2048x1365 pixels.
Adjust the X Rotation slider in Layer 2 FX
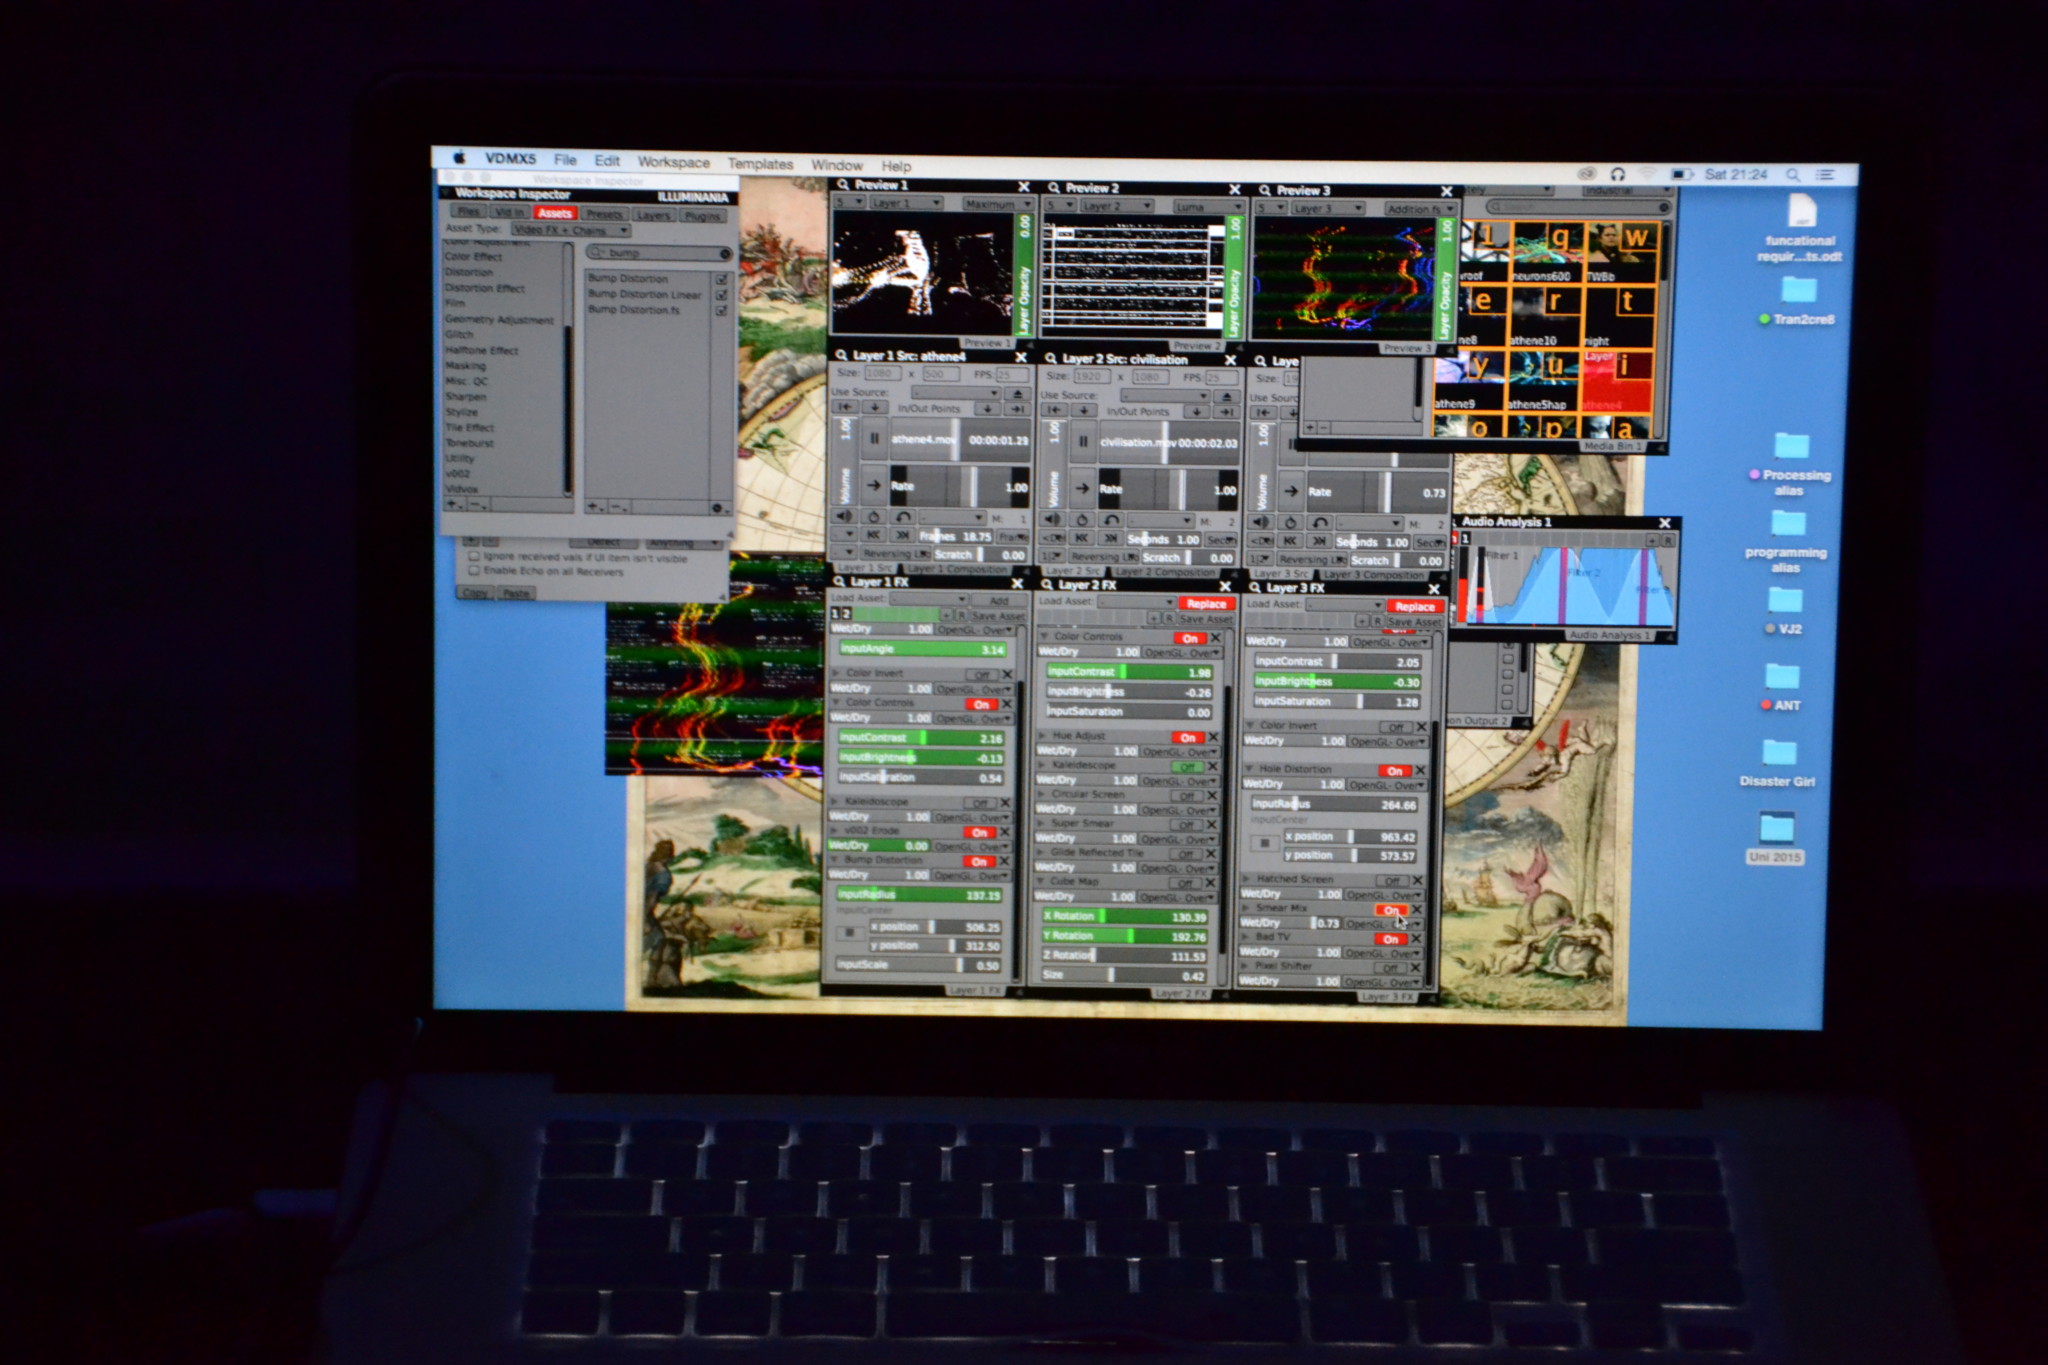1124,916
